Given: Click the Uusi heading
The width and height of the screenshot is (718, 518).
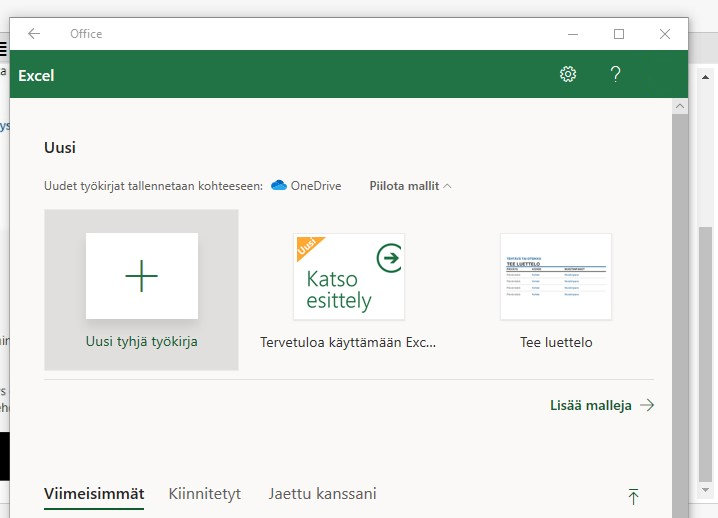Looking at the screenshot, I should (x=60, y=147).
